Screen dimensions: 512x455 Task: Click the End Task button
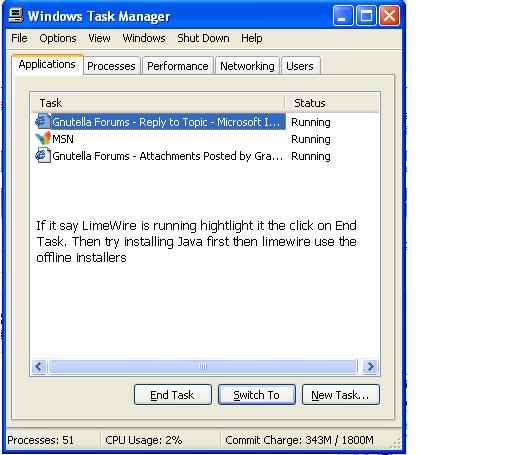[x=173, y=395]
